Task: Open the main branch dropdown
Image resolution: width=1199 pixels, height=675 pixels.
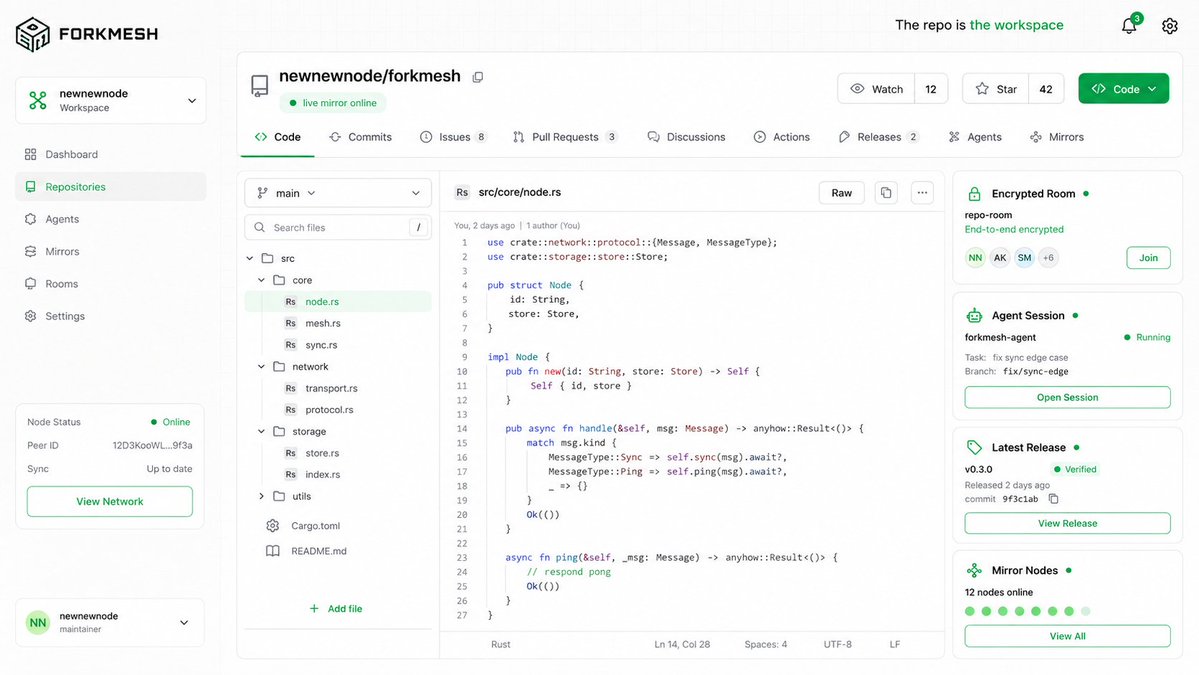Action: click(338, 193)
